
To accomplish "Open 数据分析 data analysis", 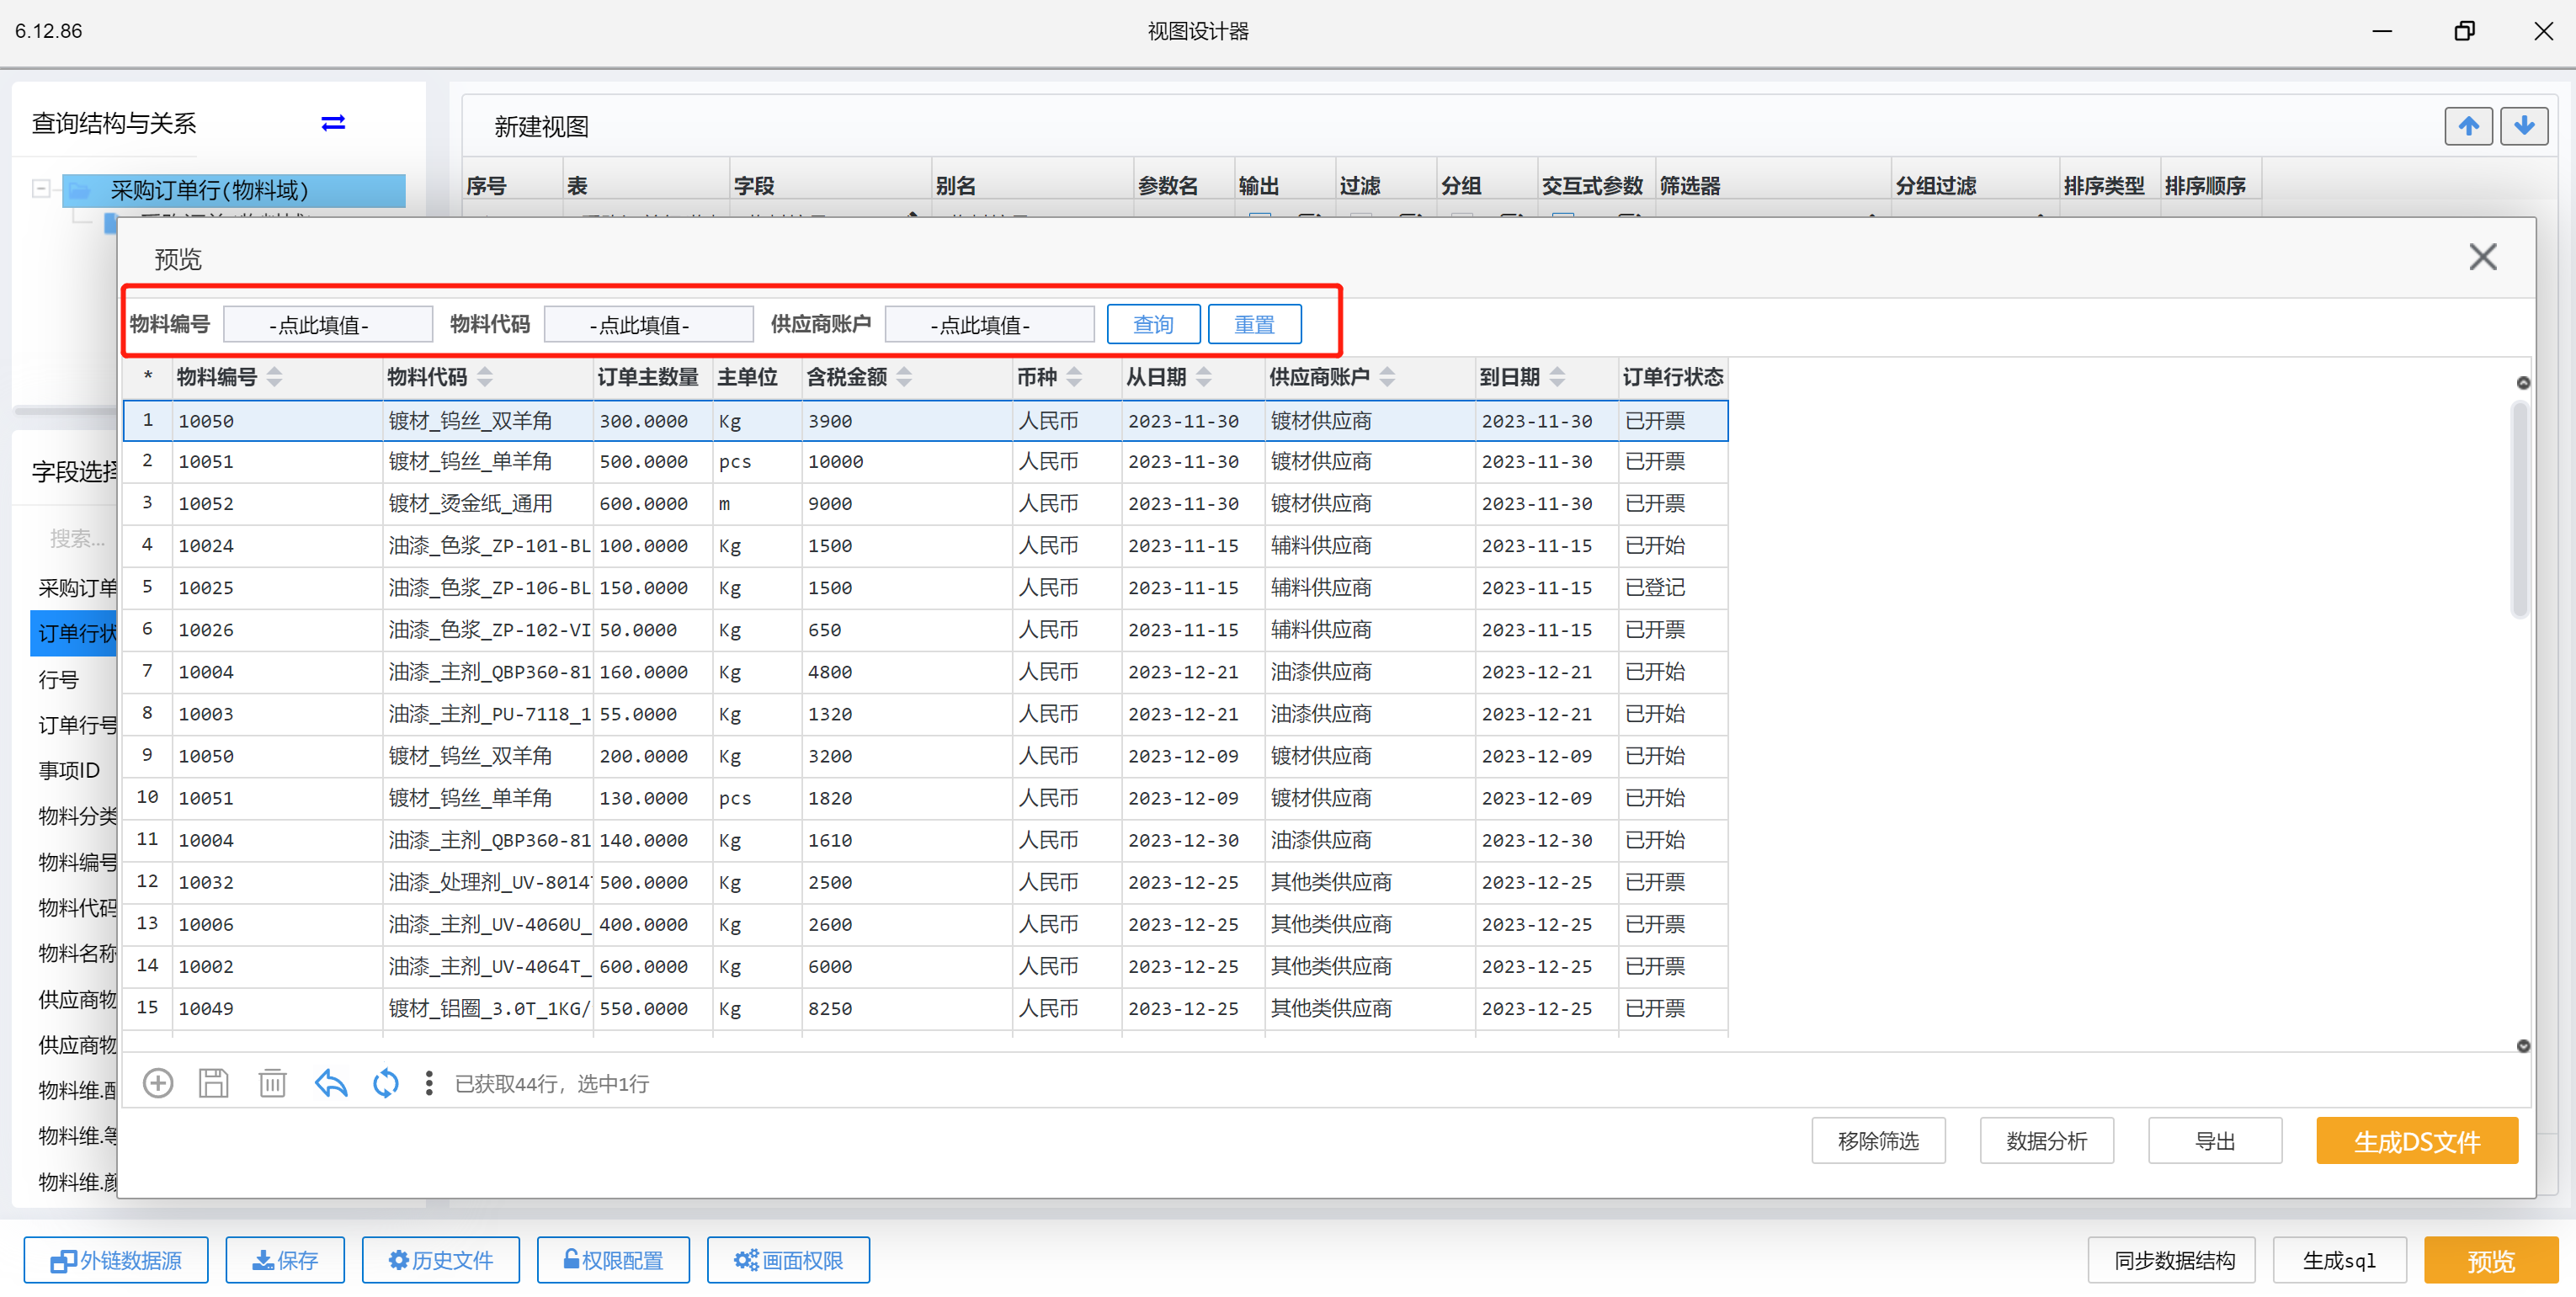I will coord(2046,1141).
